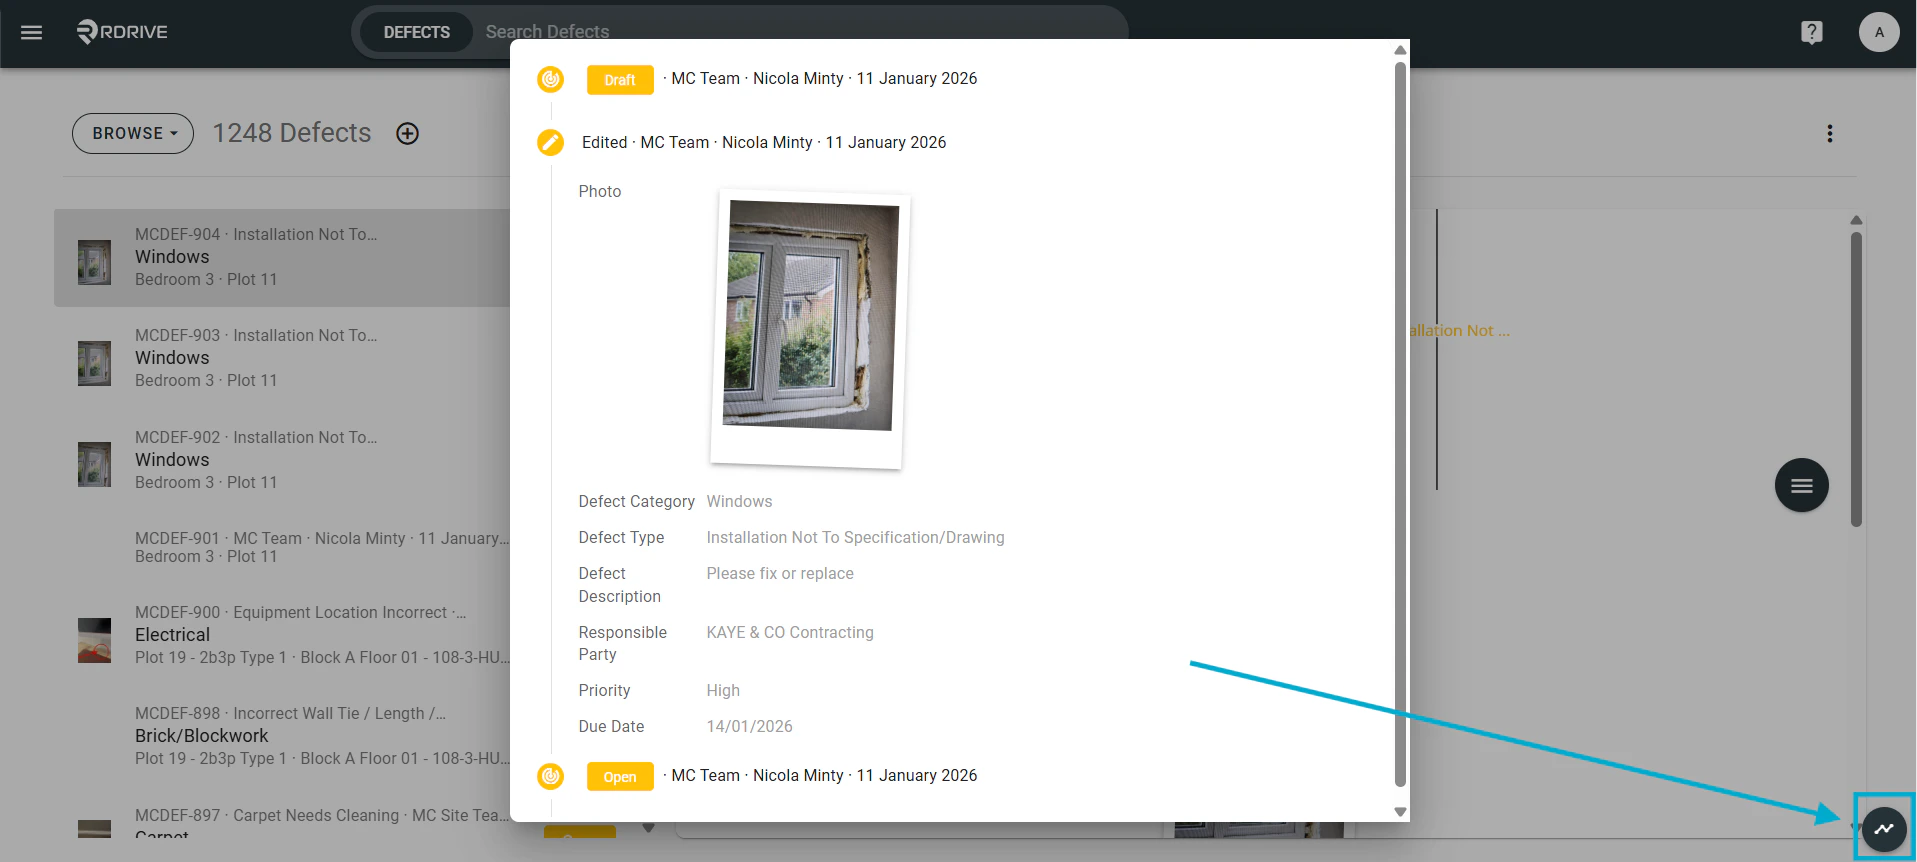The width and height of the screenshot is (1917, 862).
Task: Click the 'Windows' defect category value
Action: [x=739, y=502]
